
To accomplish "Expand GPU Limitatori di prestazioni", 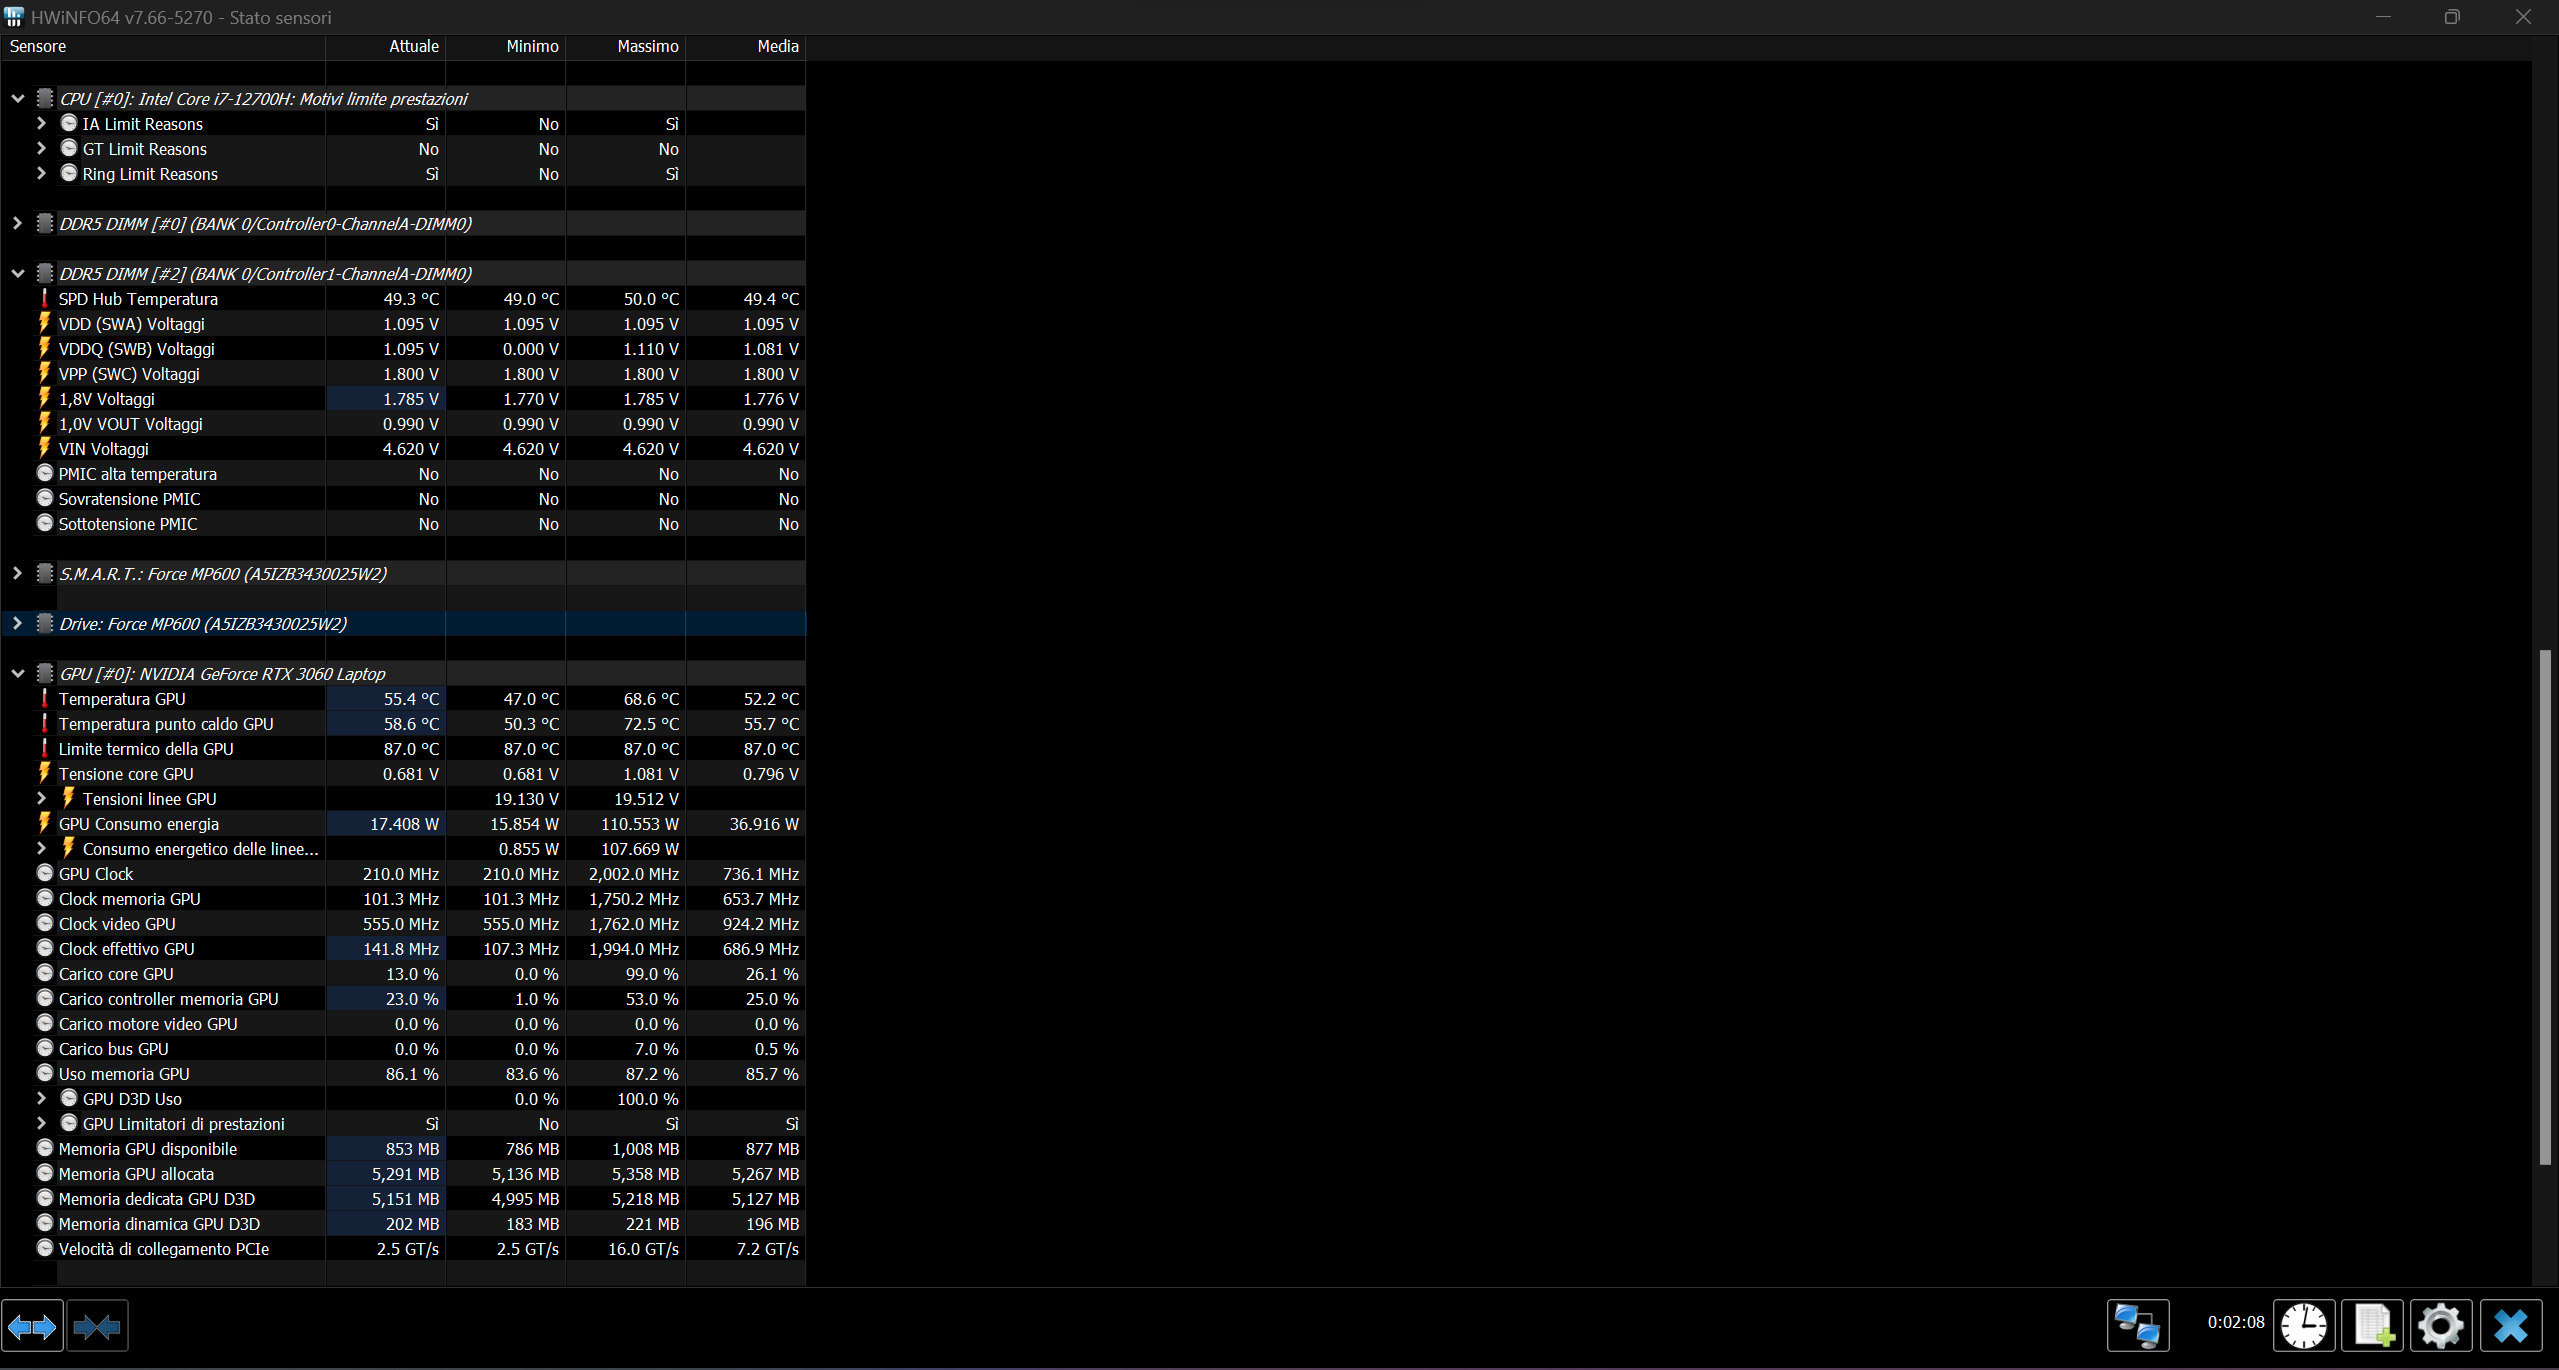I will pos(41,1123).
